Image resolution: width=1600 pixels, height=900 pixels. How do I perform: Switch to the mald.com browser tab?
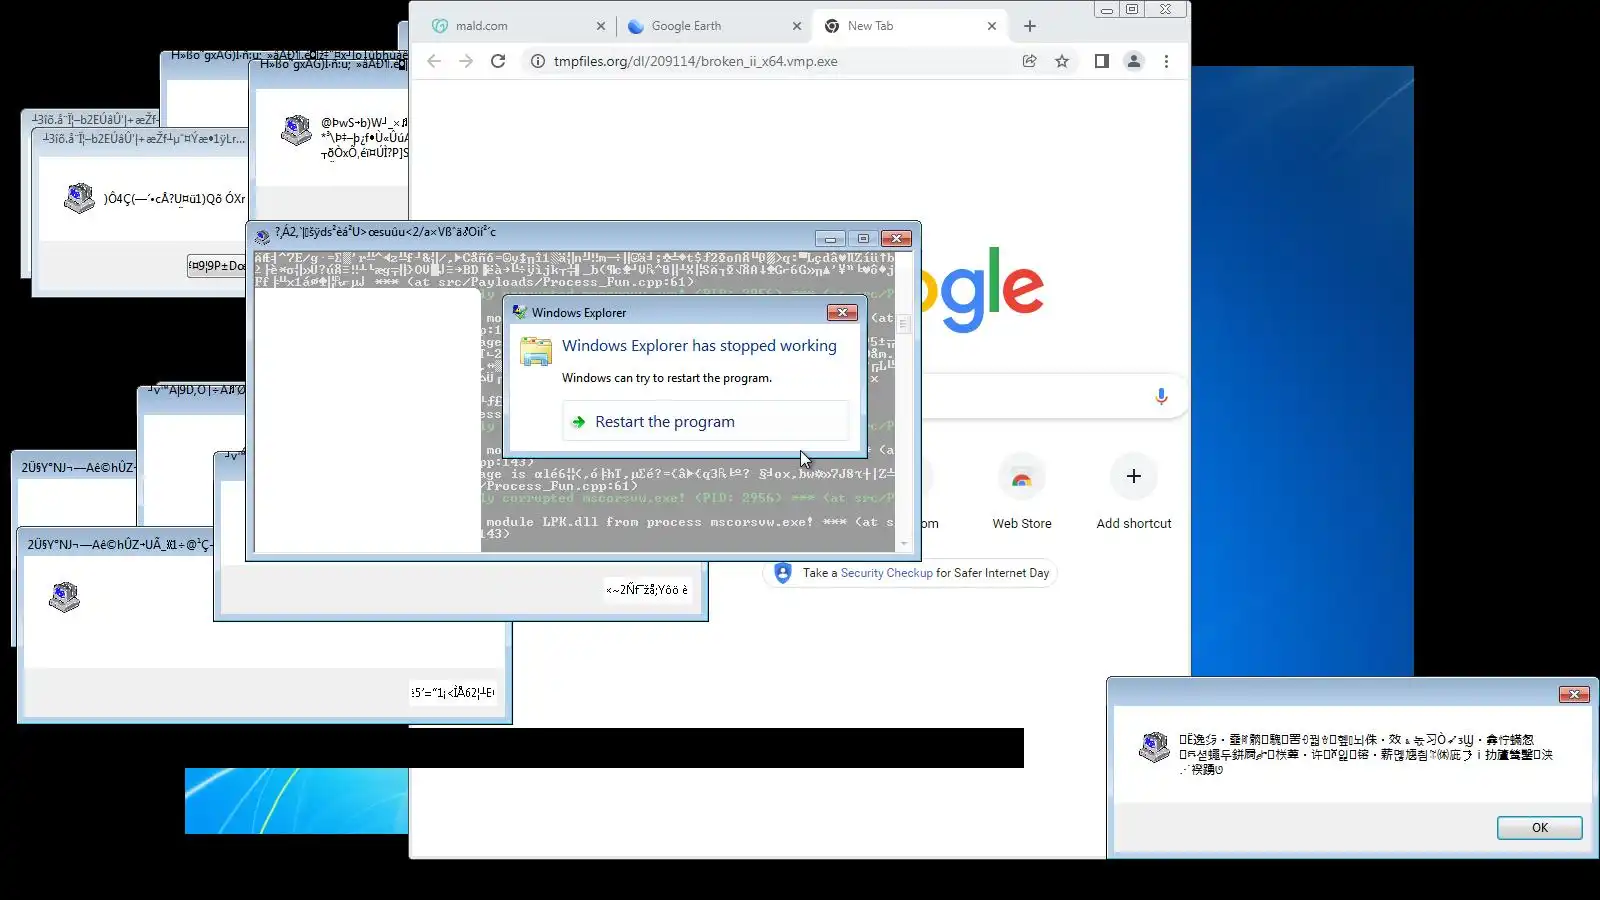519,26
